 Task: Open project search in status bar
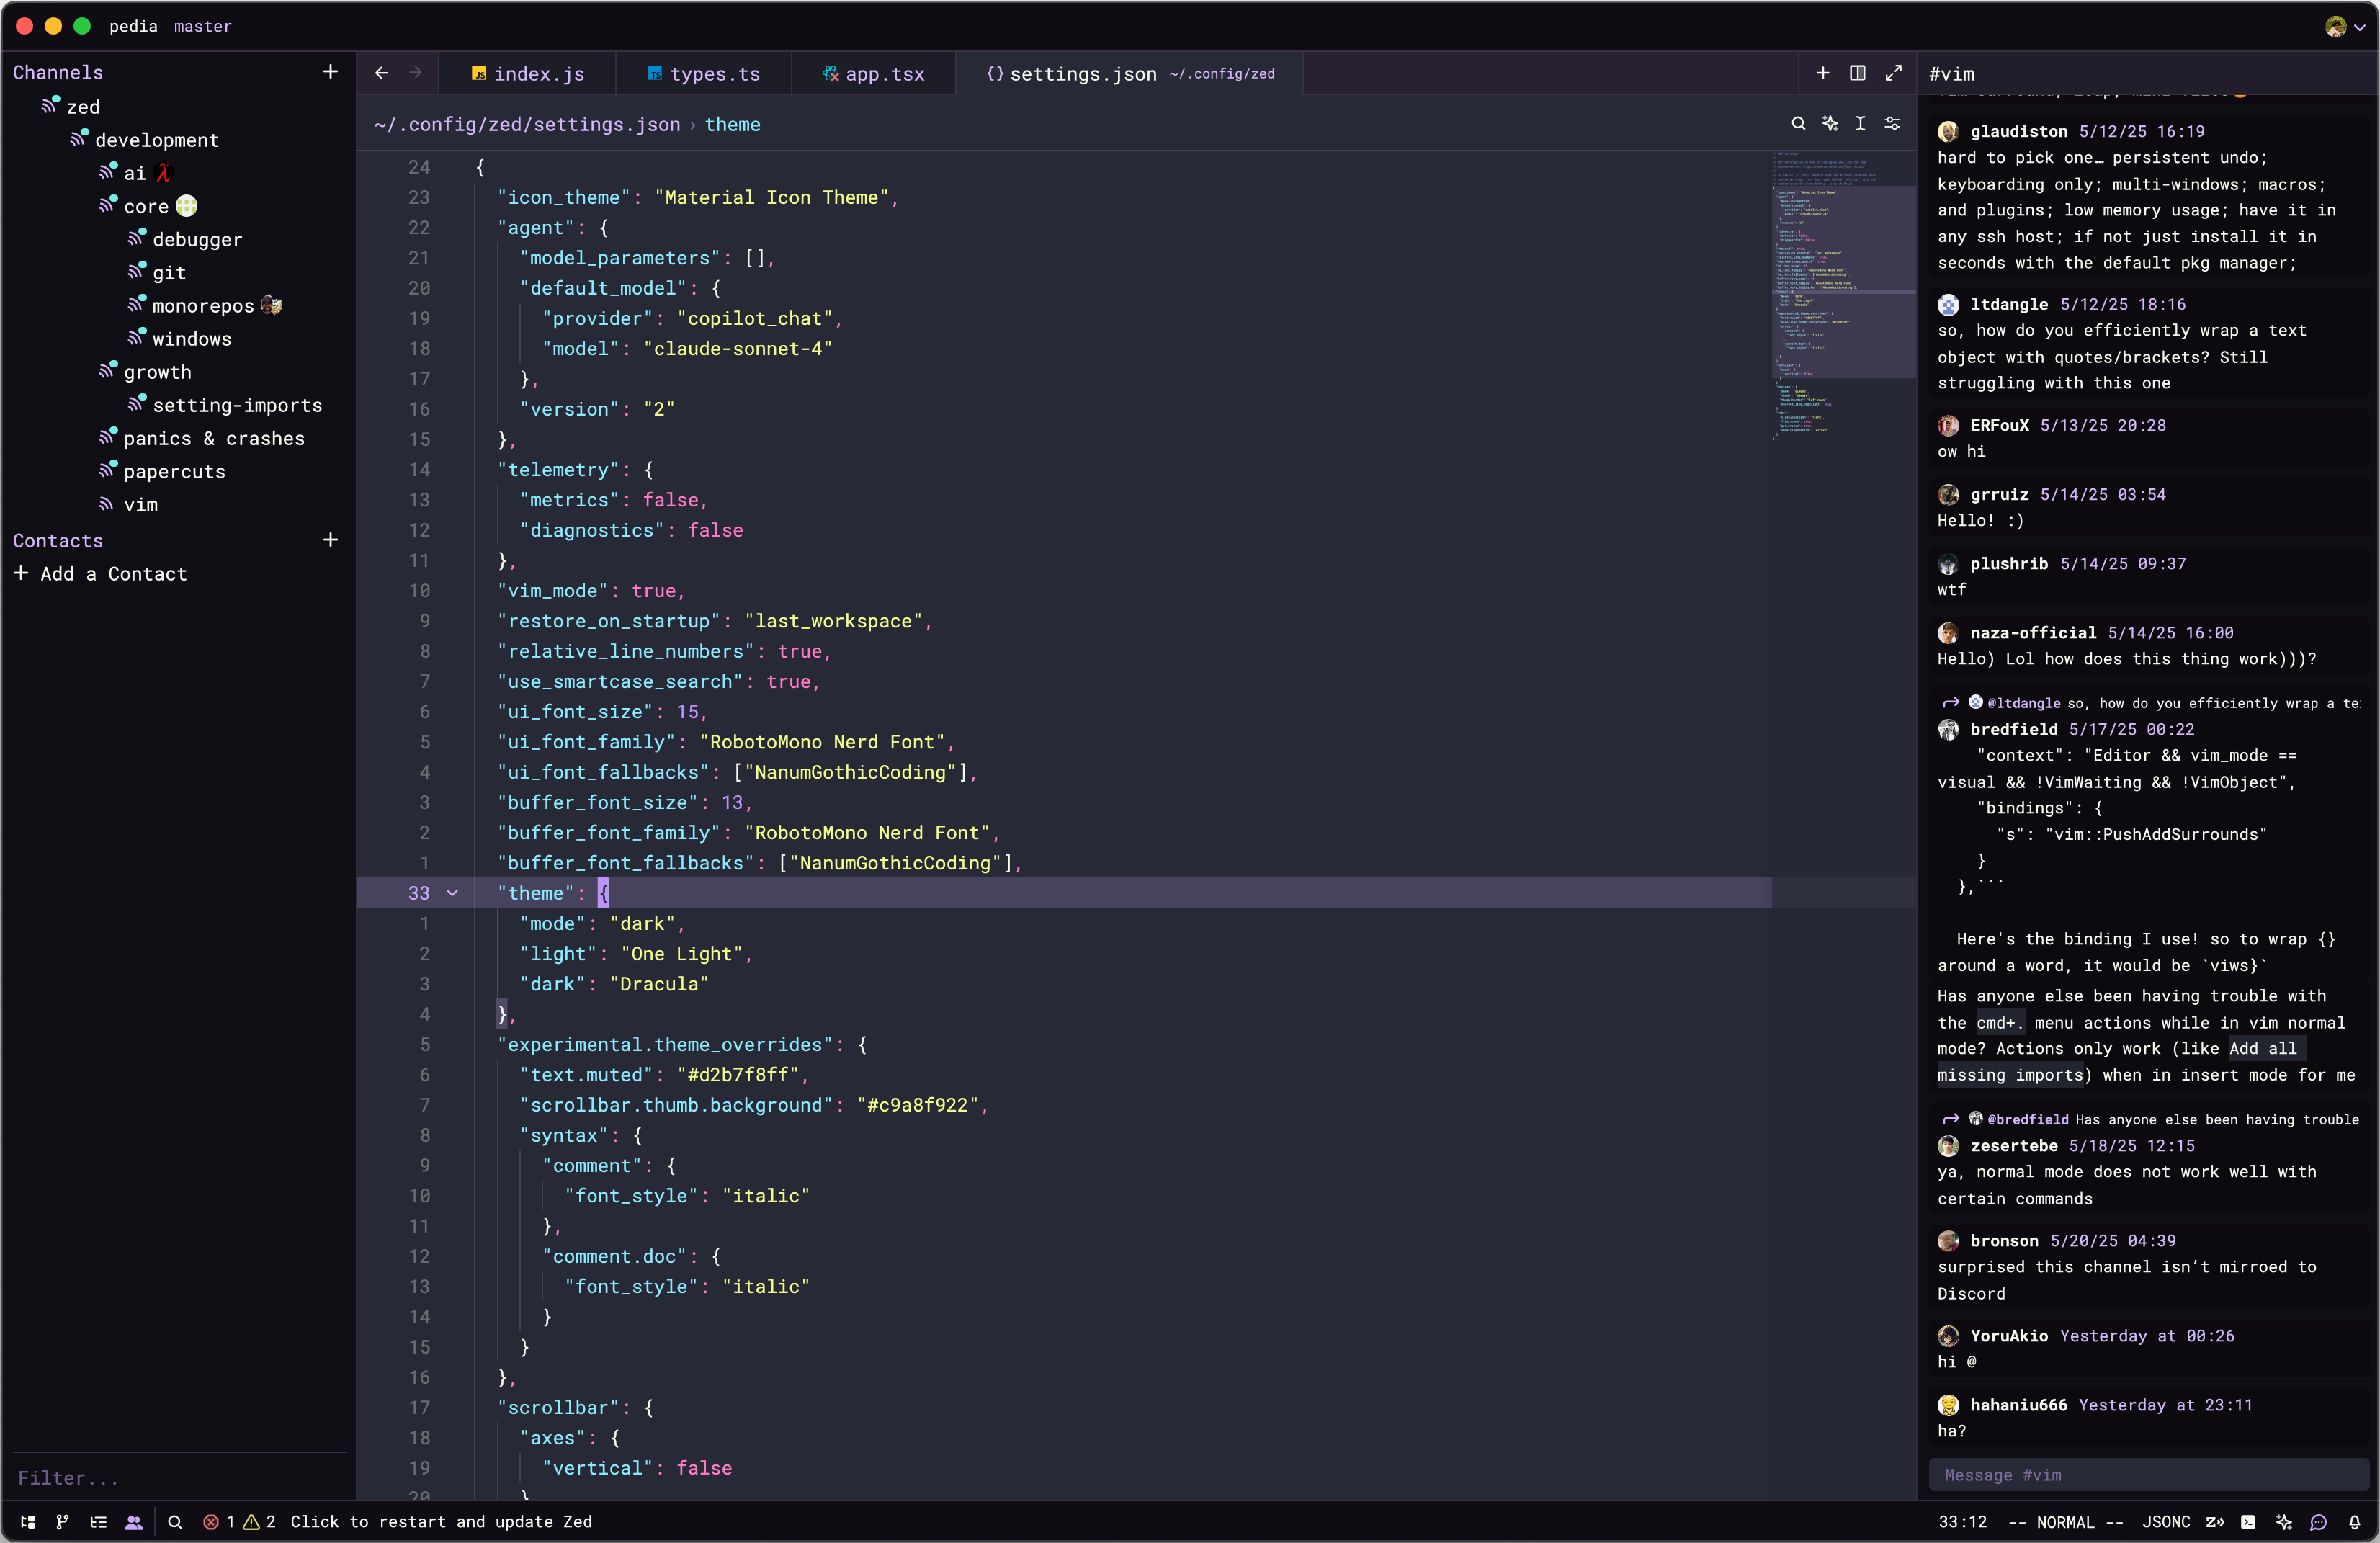(174, 1521)
